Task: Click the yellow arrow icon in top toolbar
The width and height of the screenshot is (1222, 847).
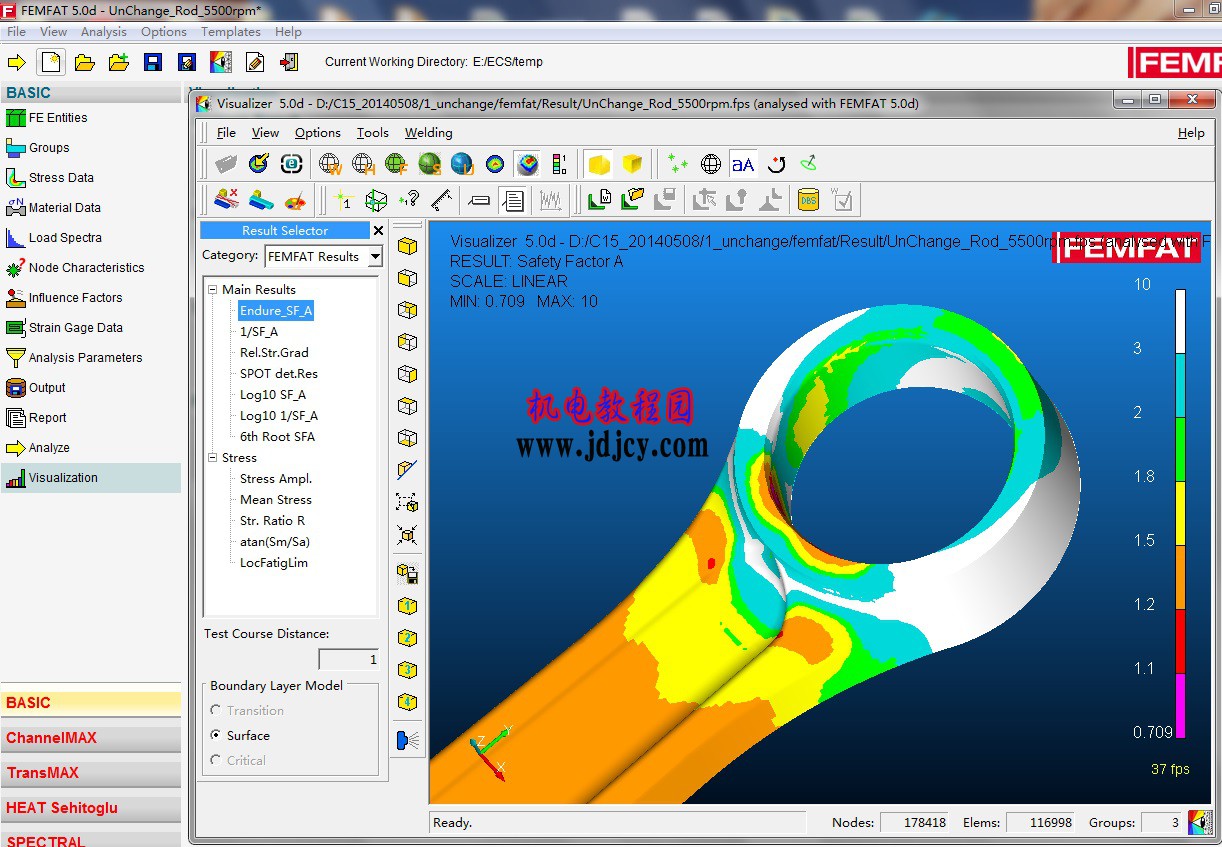Action: coord(17,62)
